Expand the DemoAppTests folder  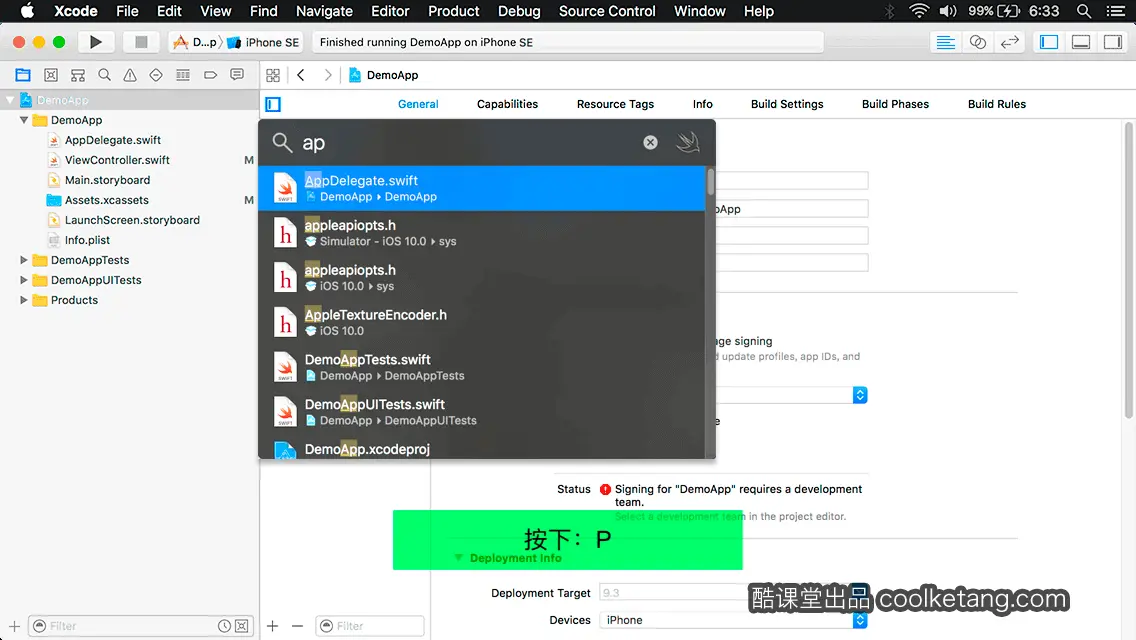point(24,259)
